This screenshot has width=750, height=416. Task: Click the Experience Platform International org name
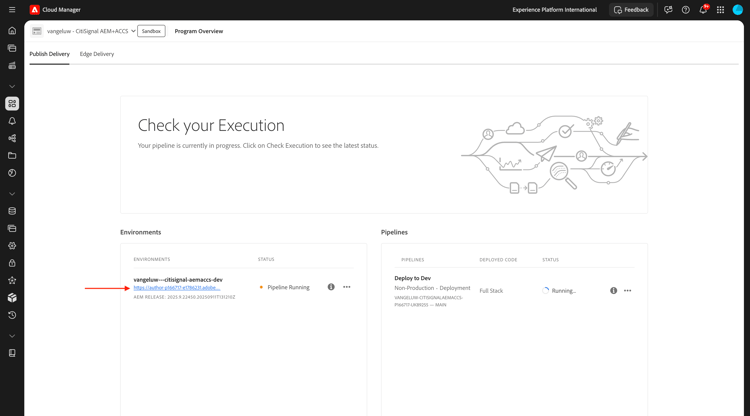pos(554,10)
